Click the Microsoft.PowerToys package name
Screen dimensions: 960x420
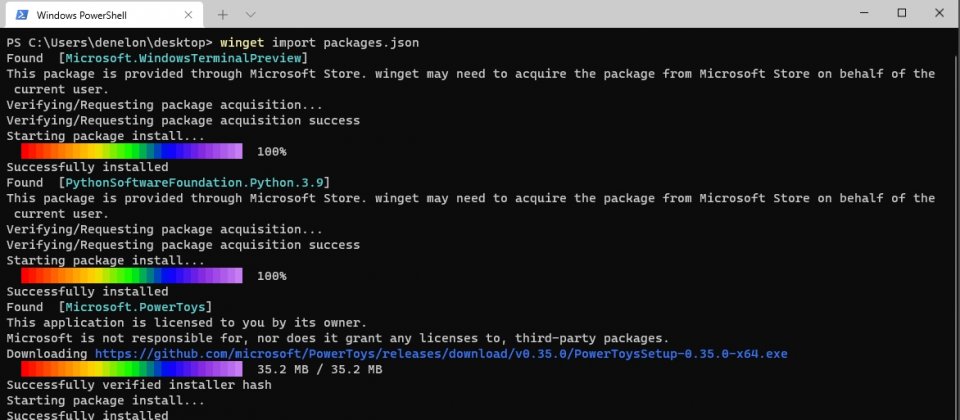point(135,307)
